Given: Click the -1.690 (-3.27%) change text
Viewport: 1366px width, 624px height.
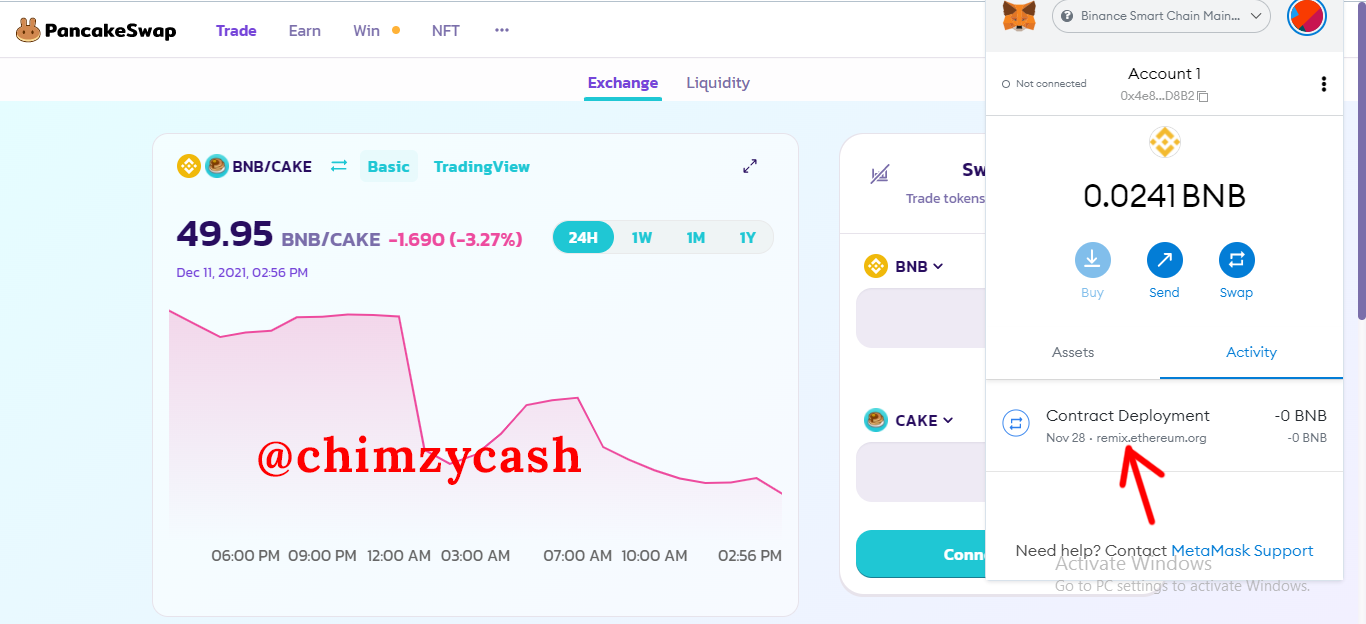Looking at the screenshot, I should (455, 240).
